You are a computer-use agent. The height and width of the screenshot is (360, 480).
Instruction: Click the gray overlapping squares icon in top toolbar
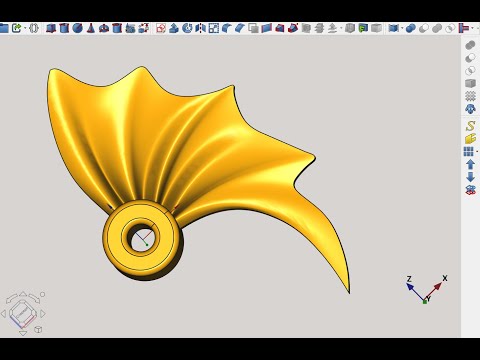[x=254, y=28]
